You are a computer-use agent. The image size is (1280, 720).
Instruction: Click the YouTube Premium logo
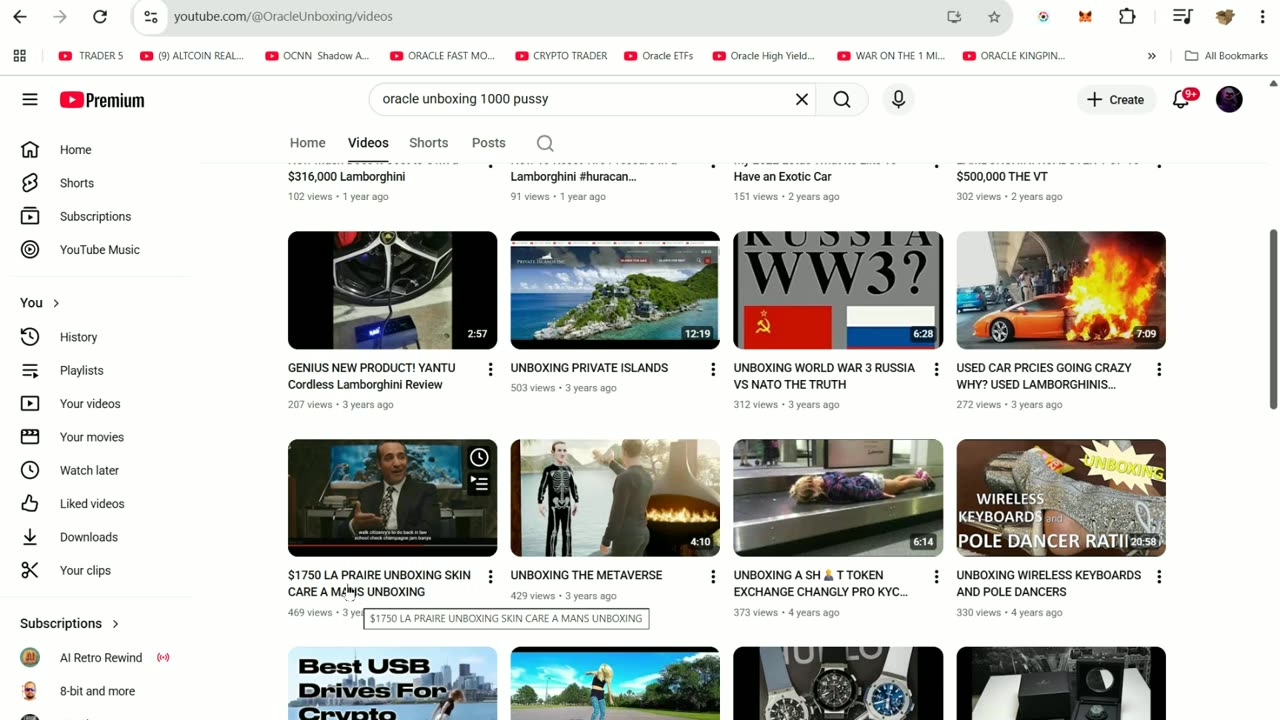pos(102,100)
